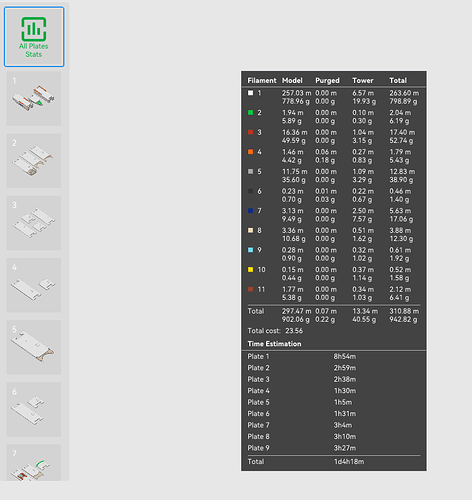This screenshot has width=472, height=500.
Task: Open plate 5 thumbnail
Action: 34,347
